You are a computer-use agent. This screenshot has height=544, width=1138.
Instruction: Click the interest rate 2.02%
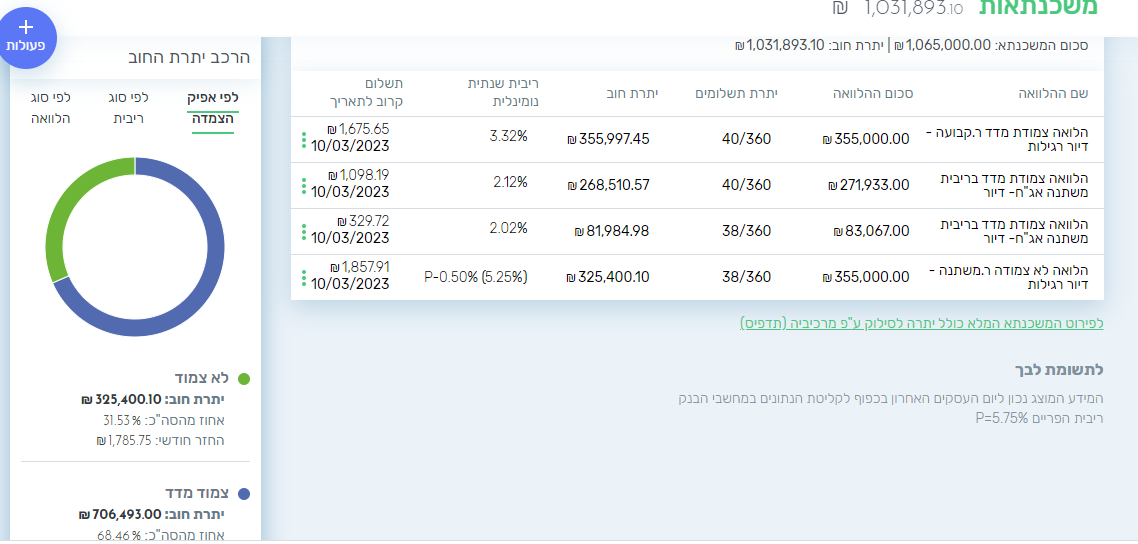click(x=509, y=228)
